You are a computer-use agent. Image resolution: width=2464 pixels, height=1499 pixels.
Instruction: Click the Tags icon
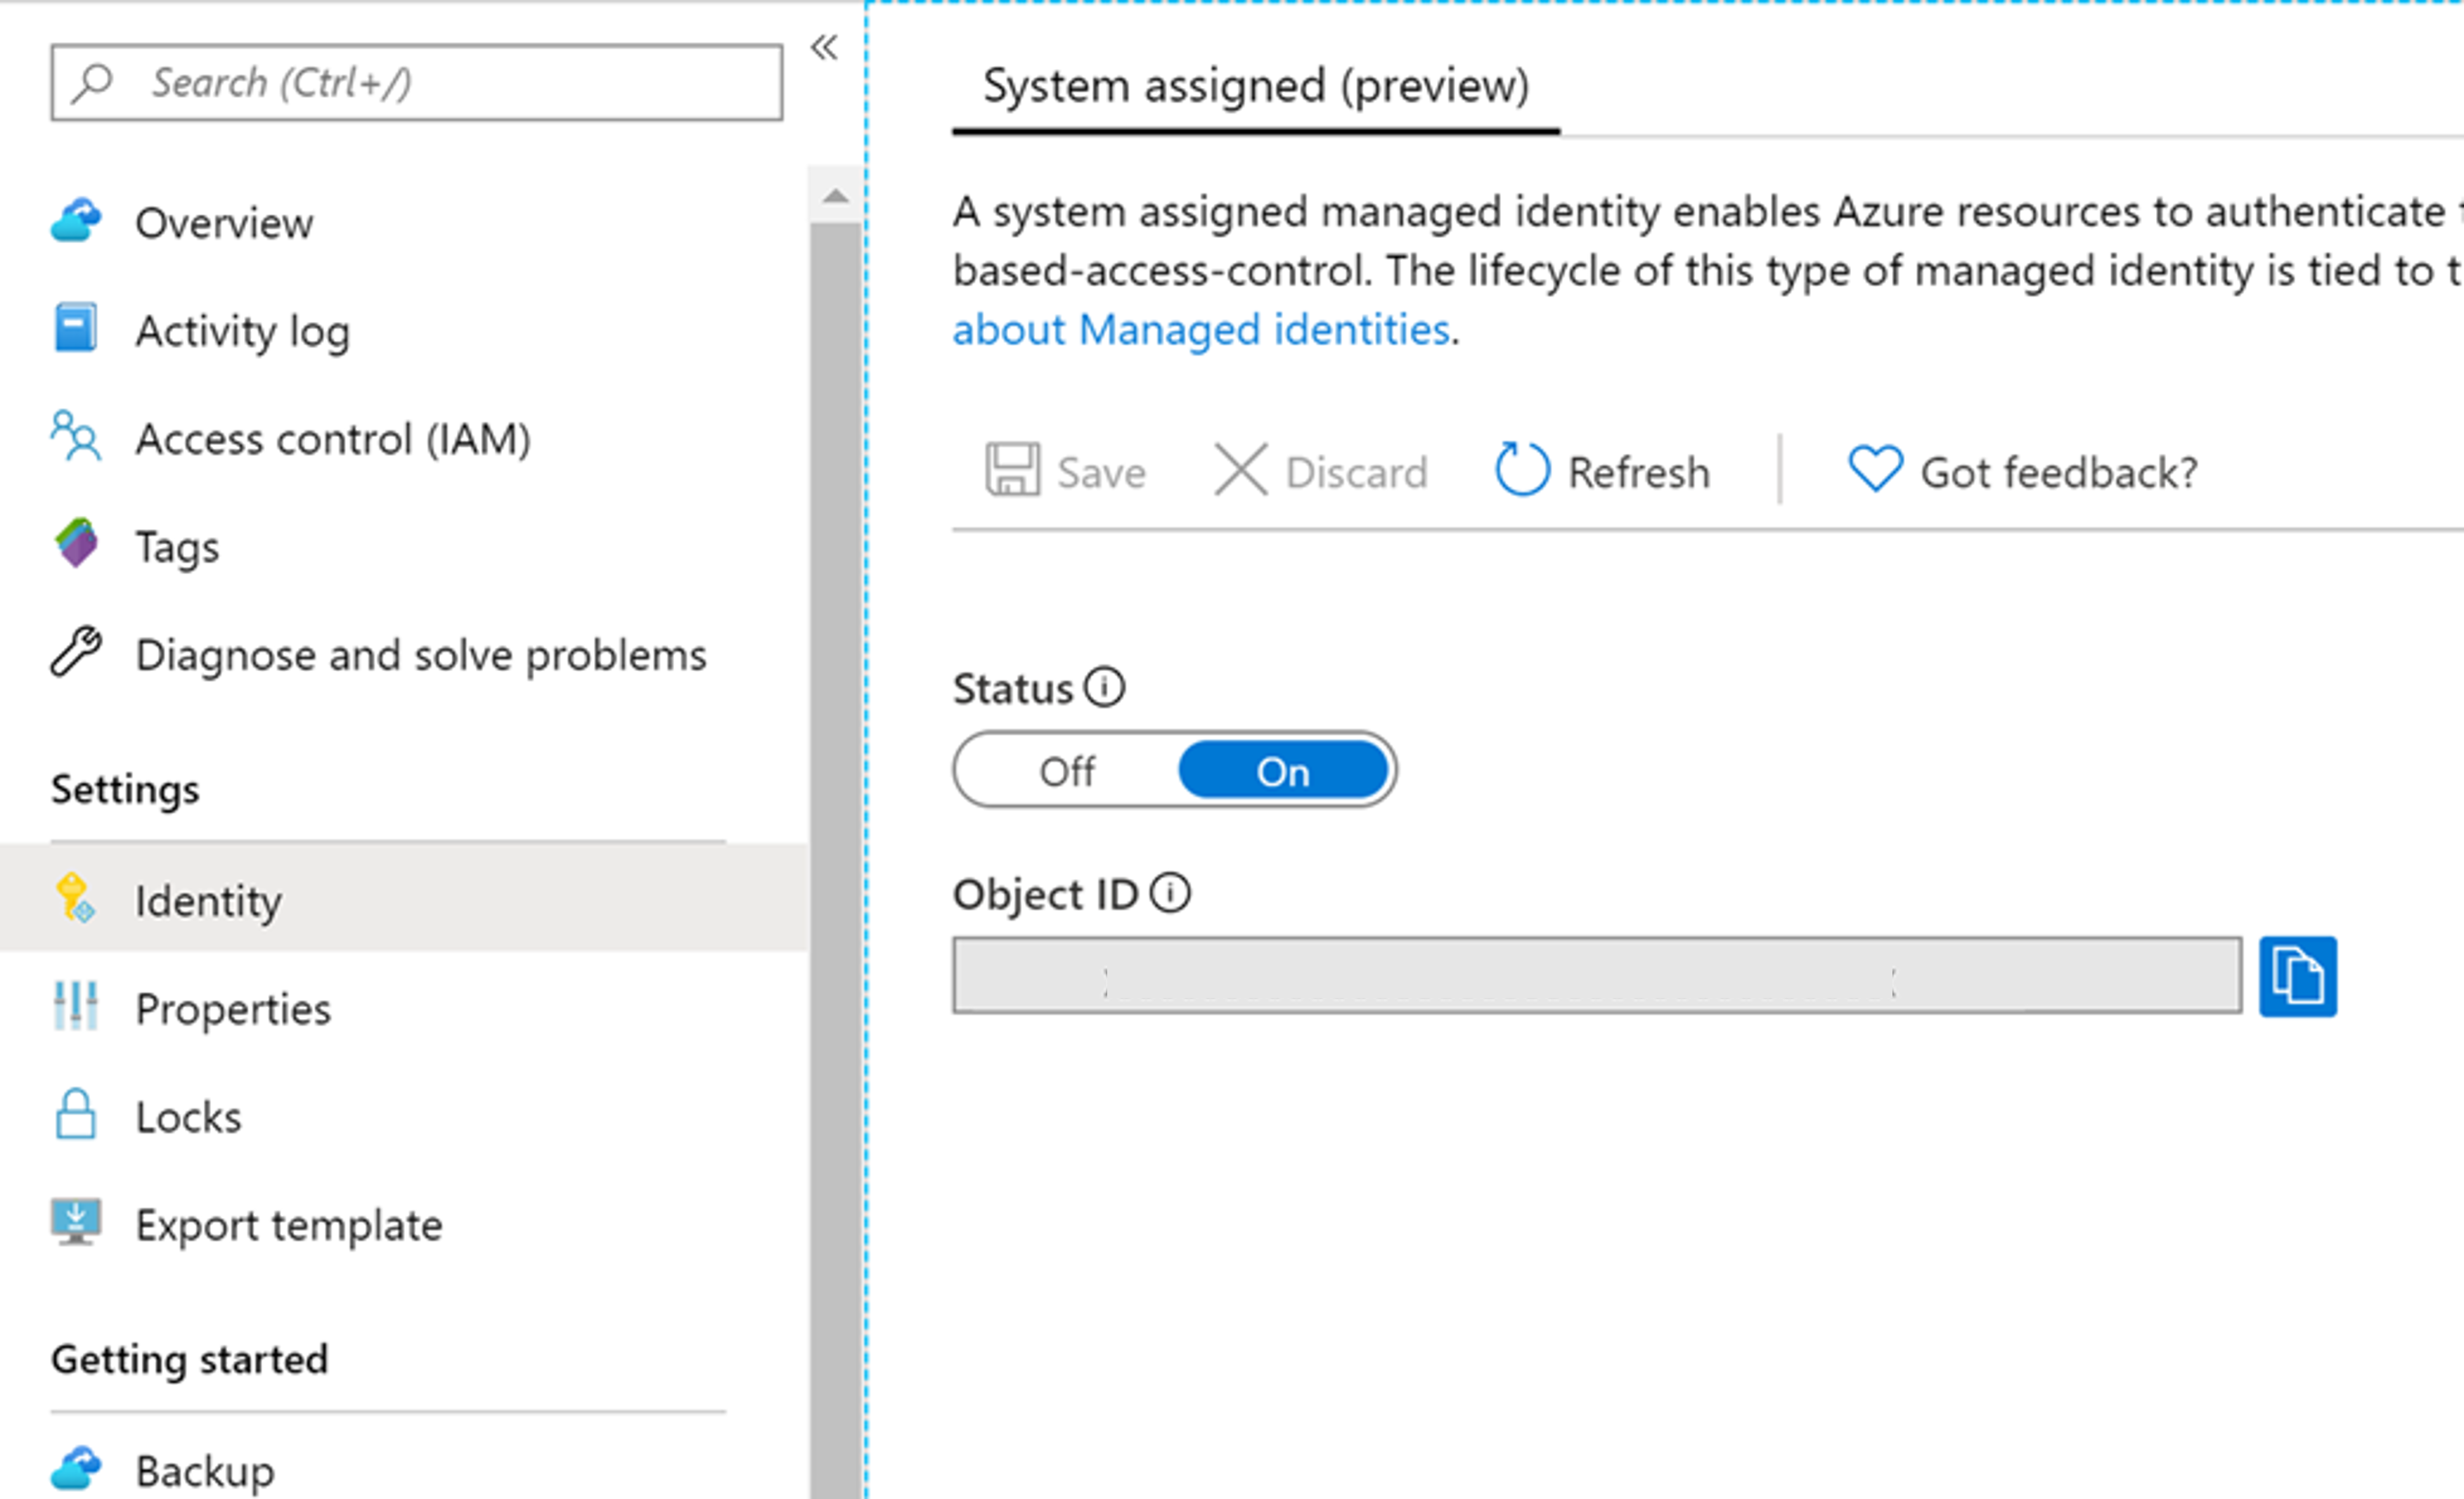pyautogui.click(x=76, y=545)
